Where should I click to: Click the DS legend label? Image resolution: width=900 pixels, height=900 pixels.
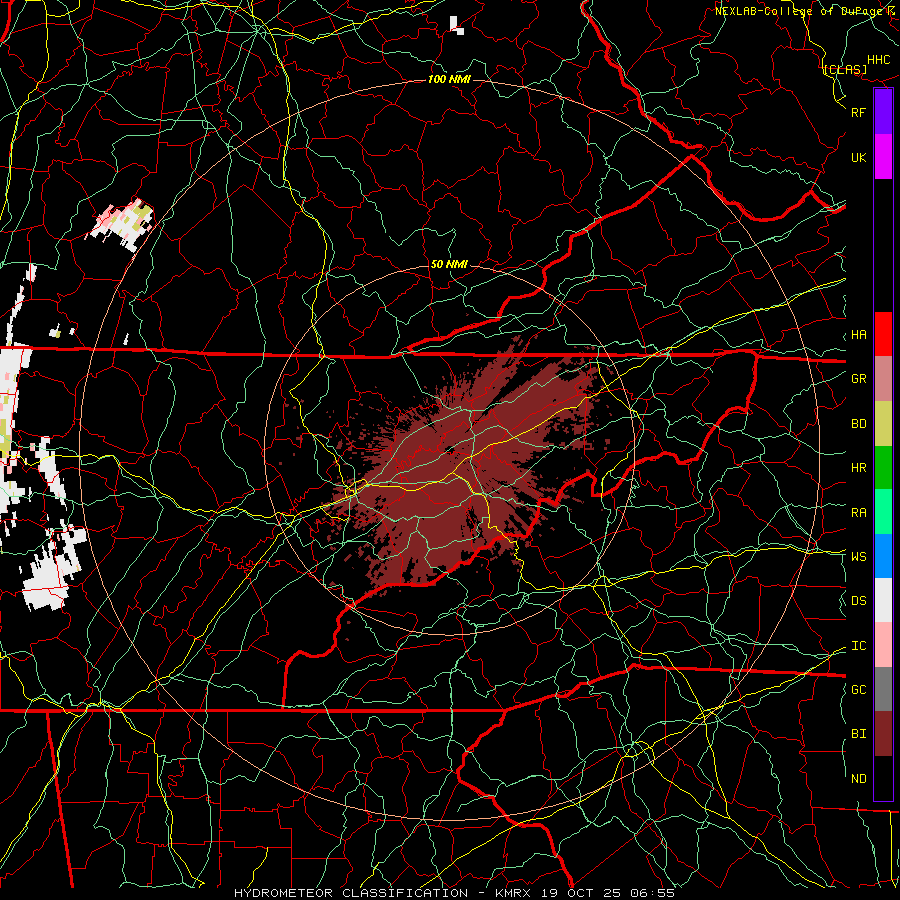[x=859, y=601]
